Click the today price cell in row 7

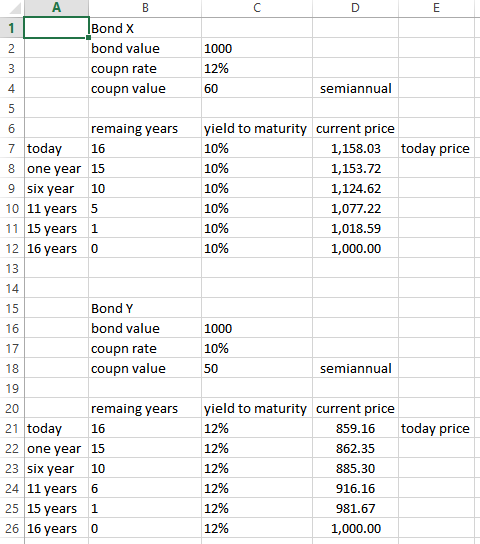[436, 148]
